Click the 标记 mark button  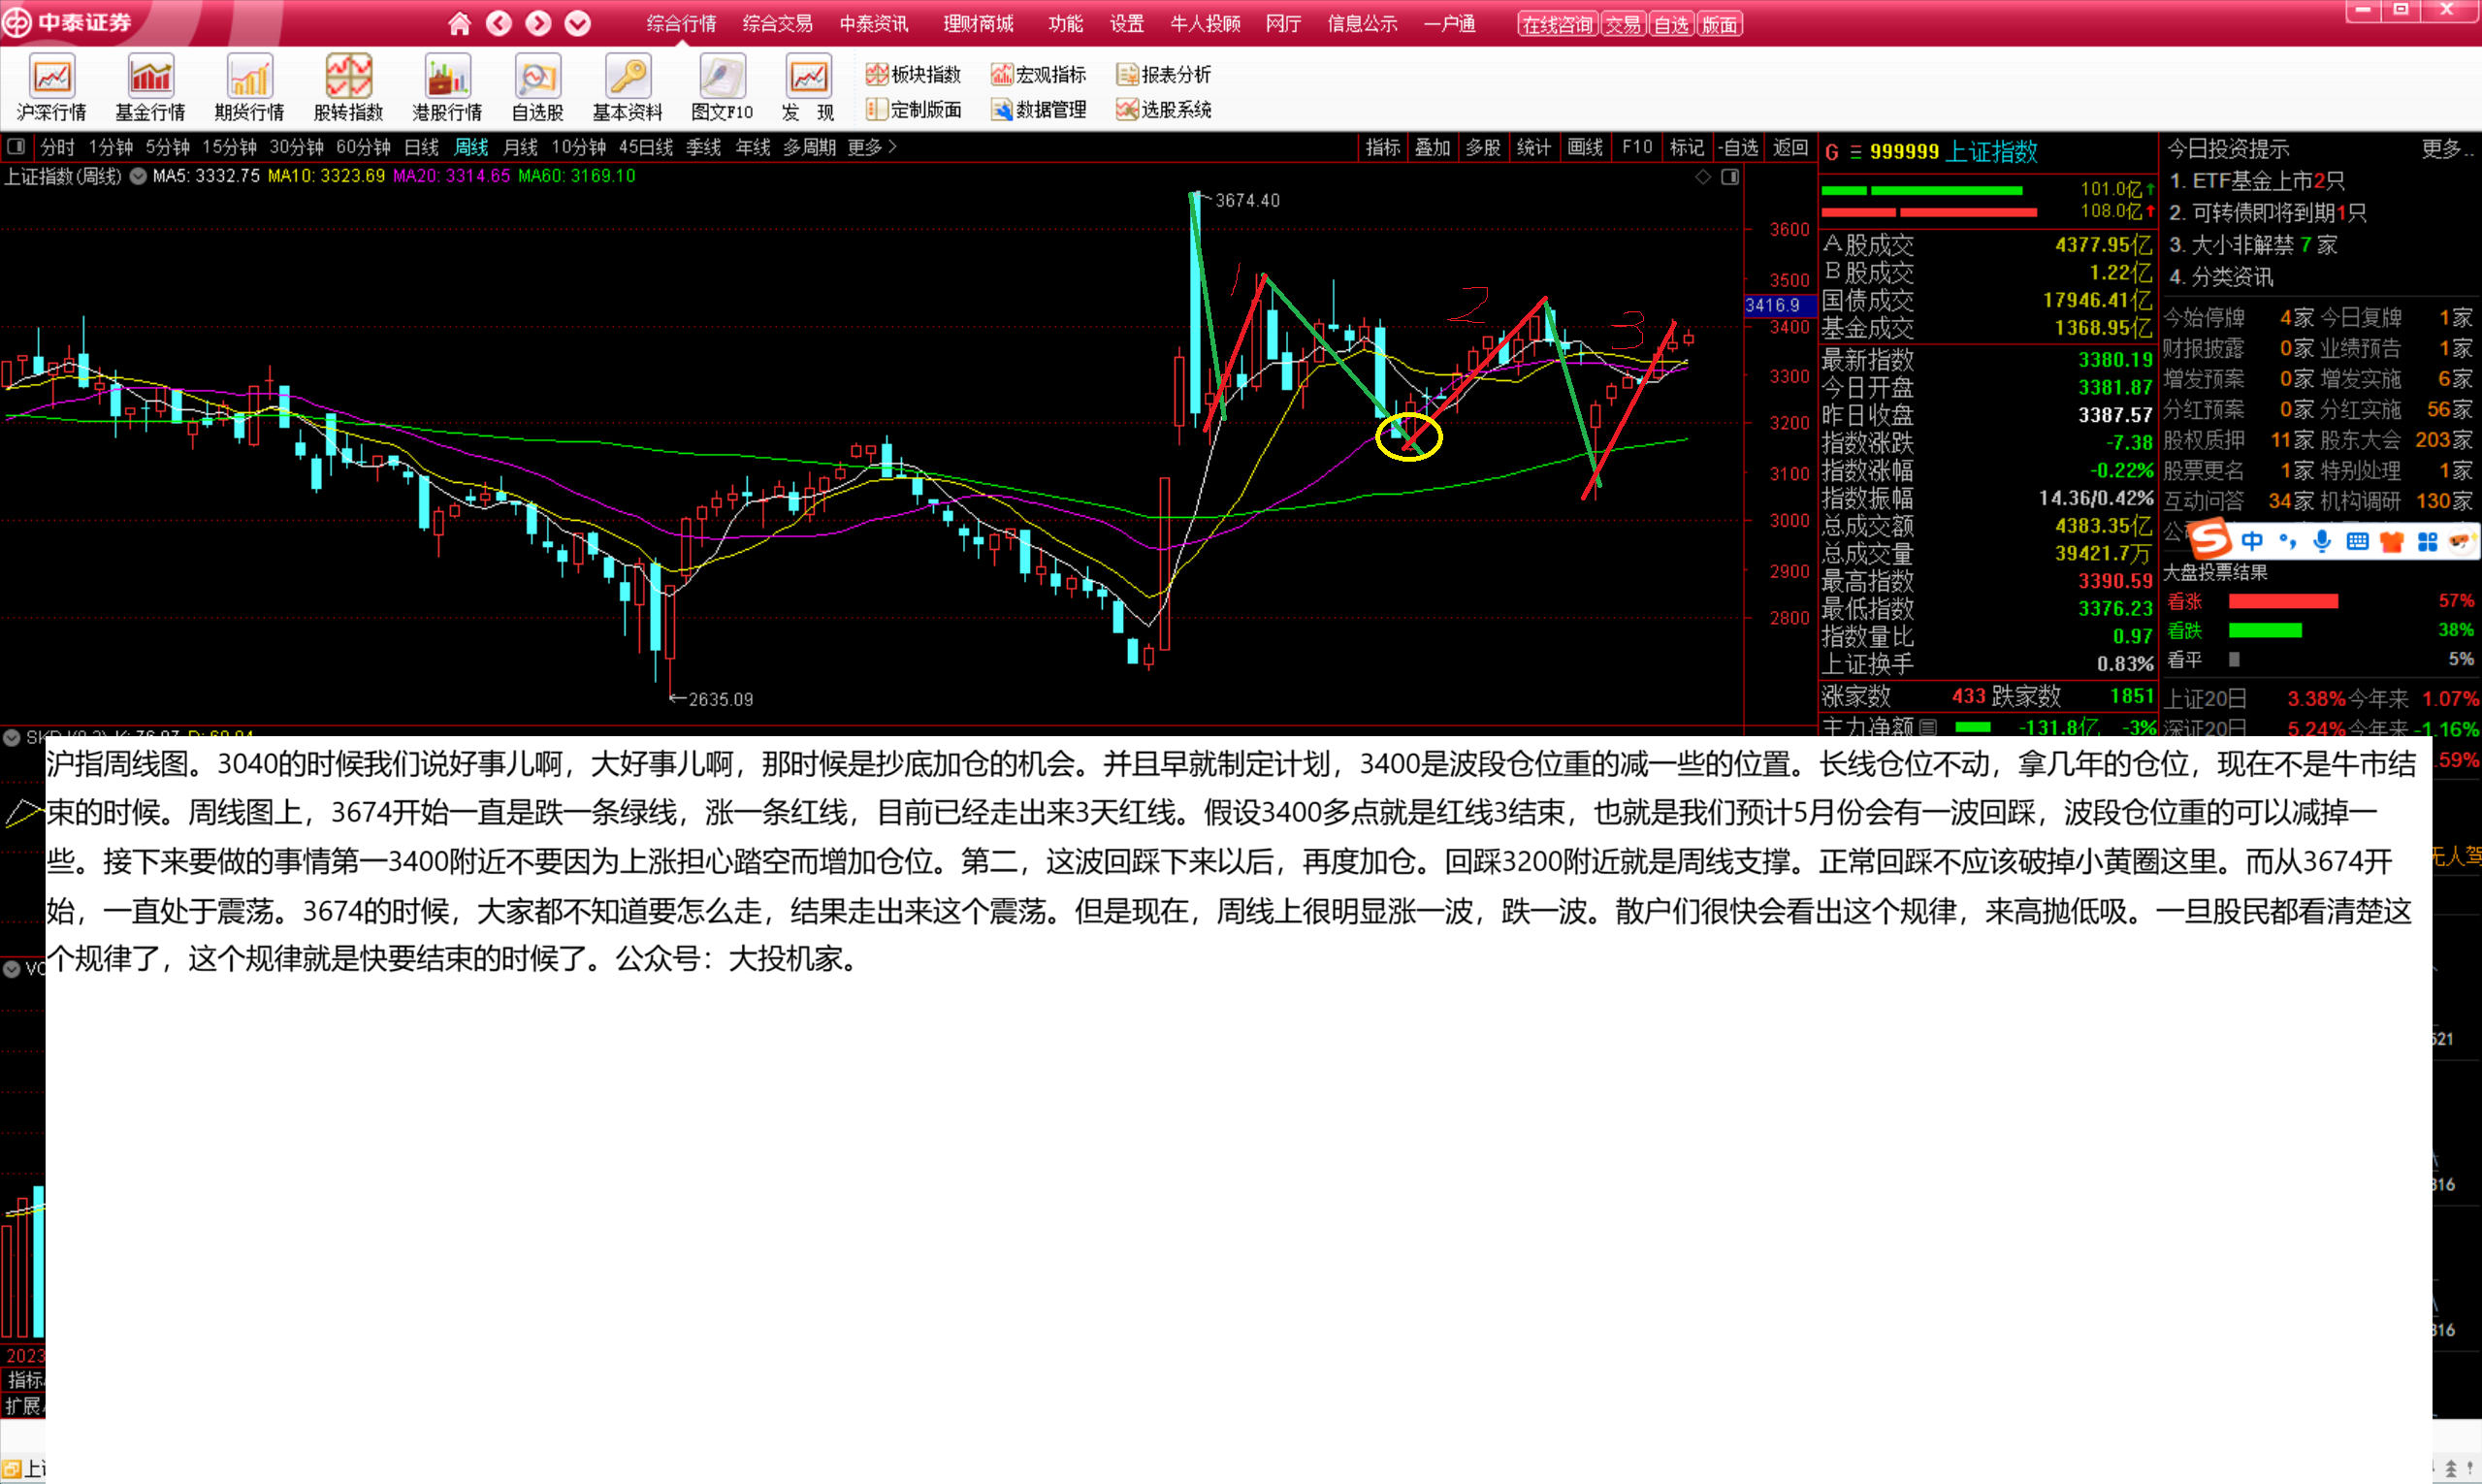(1686, 147)
